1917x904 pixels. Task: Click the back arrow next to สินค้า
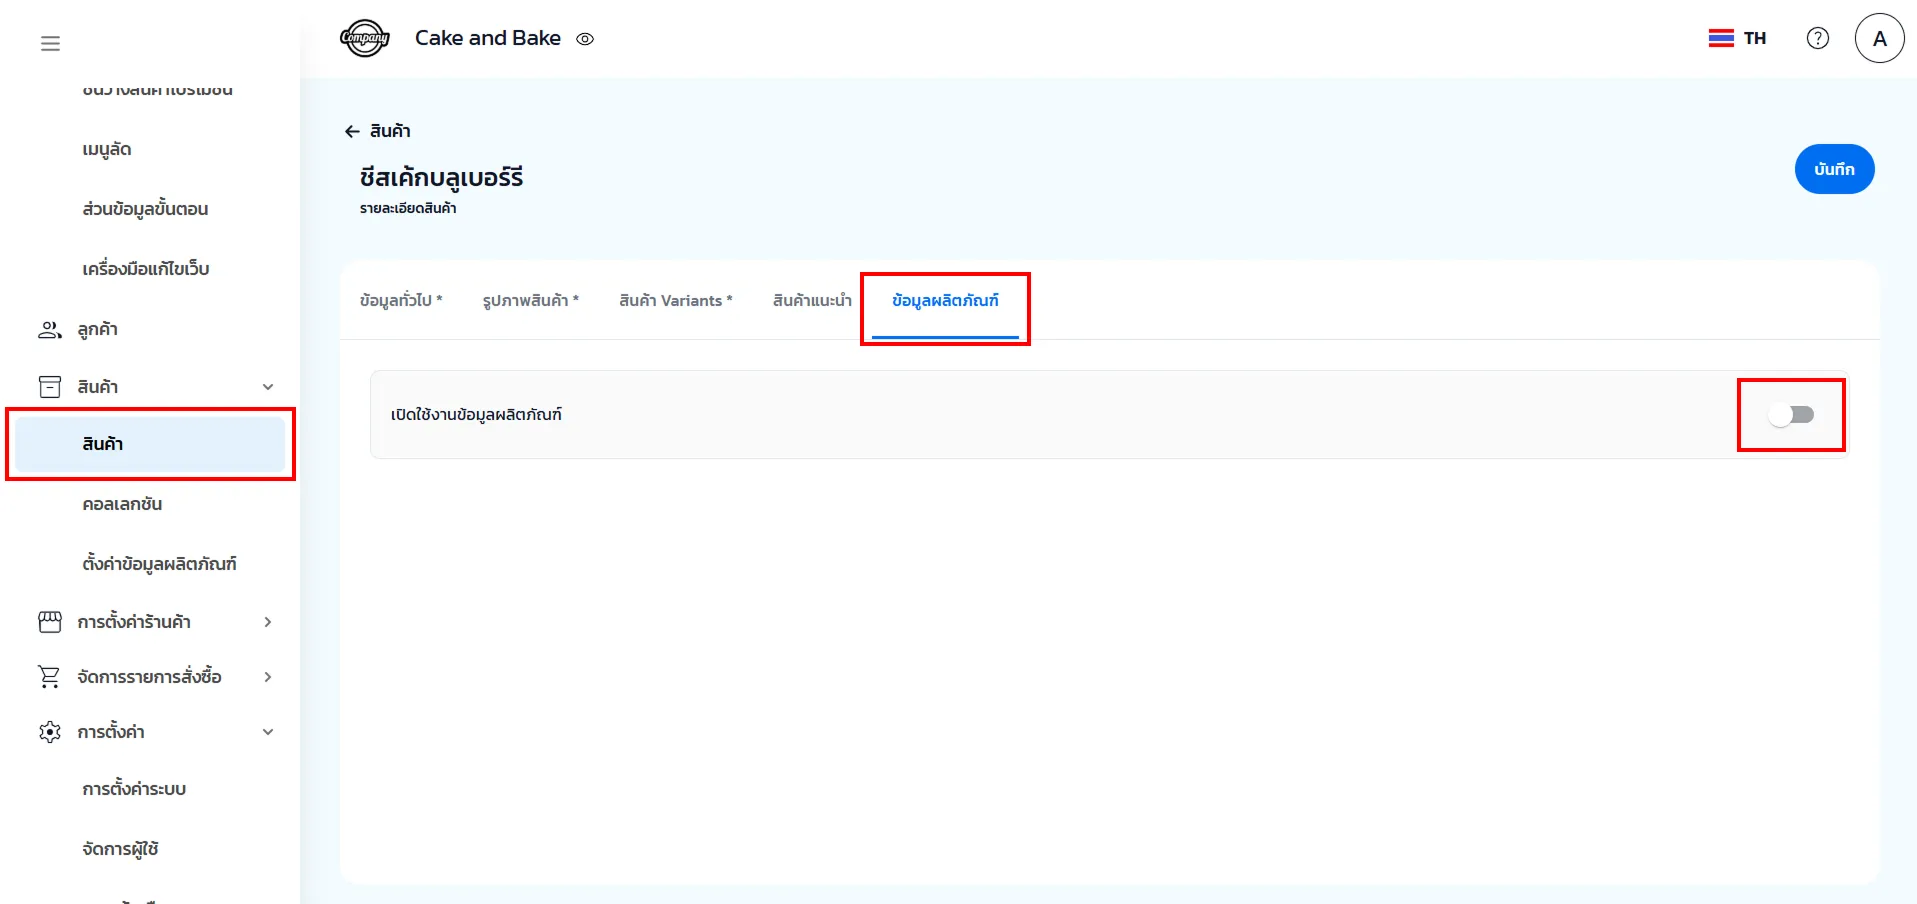(x=352, y=131)
